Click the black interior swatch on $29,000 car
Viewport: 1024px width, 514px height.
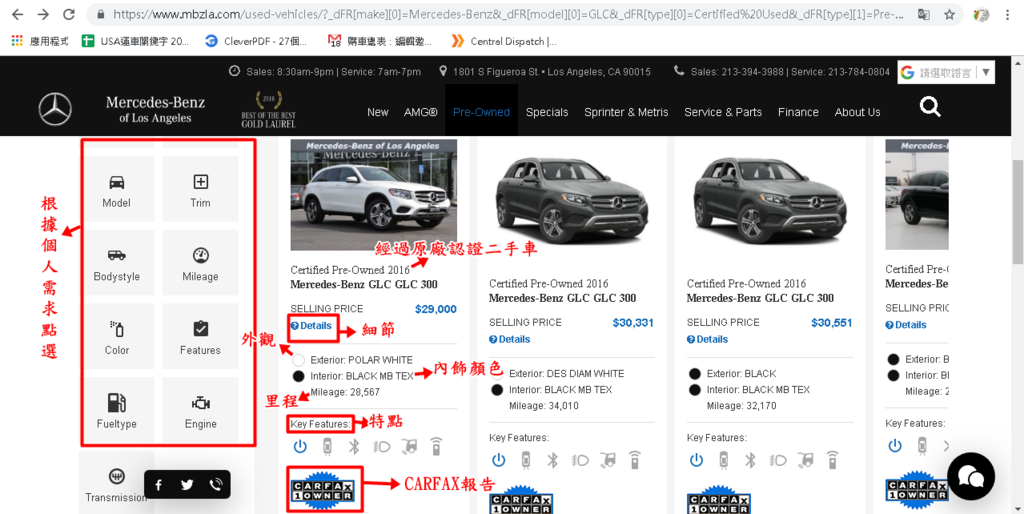click(299, 376)
